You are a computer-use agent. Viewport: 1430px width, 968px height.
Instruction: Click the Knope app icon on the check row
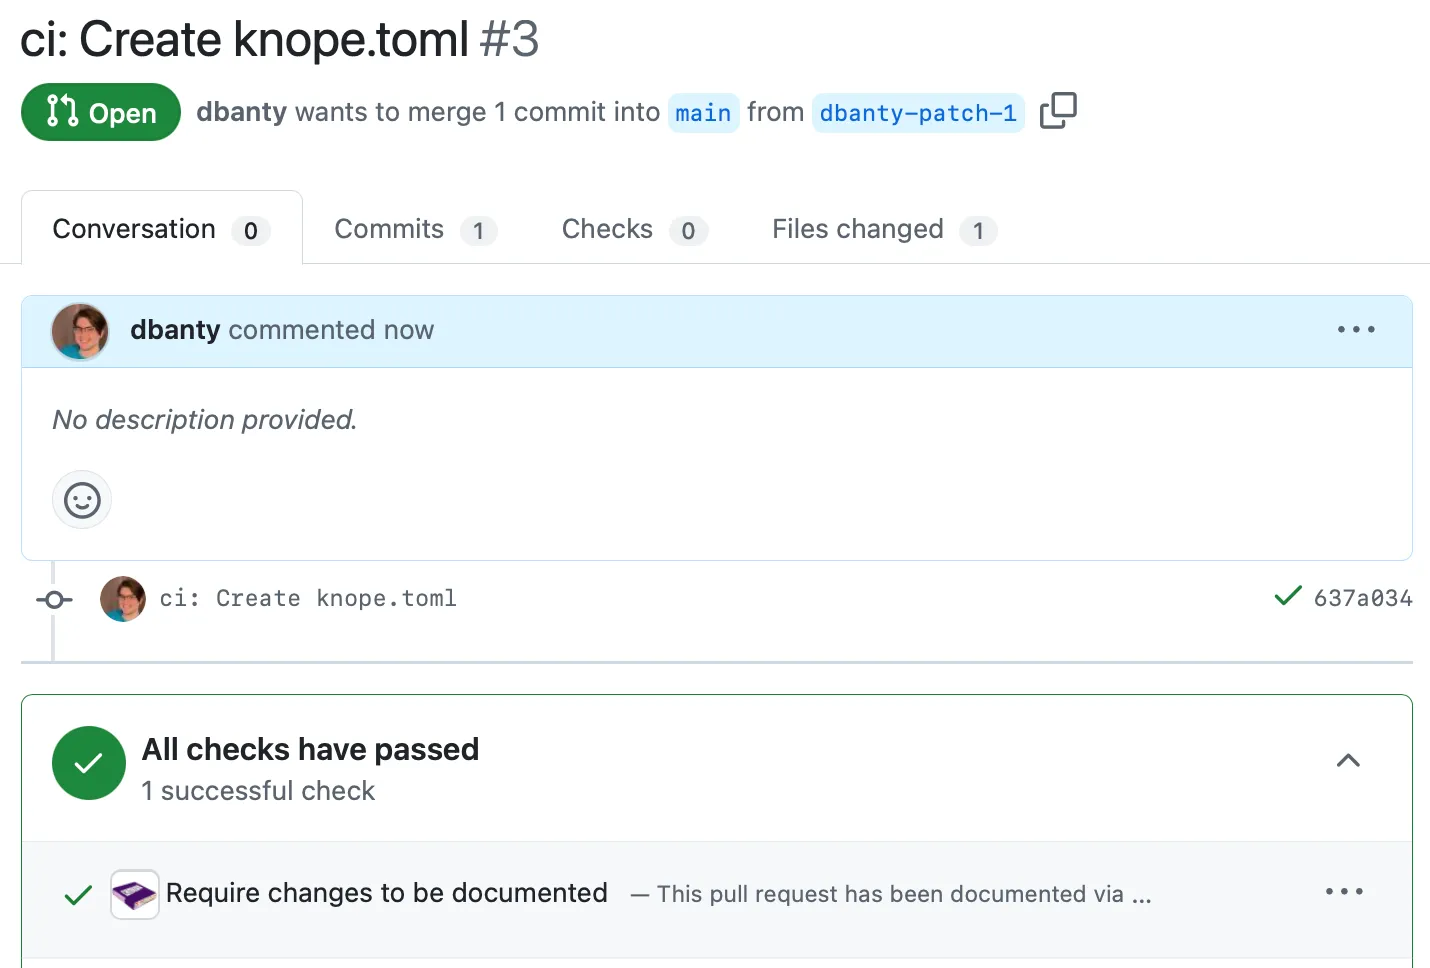click(134, 893)
